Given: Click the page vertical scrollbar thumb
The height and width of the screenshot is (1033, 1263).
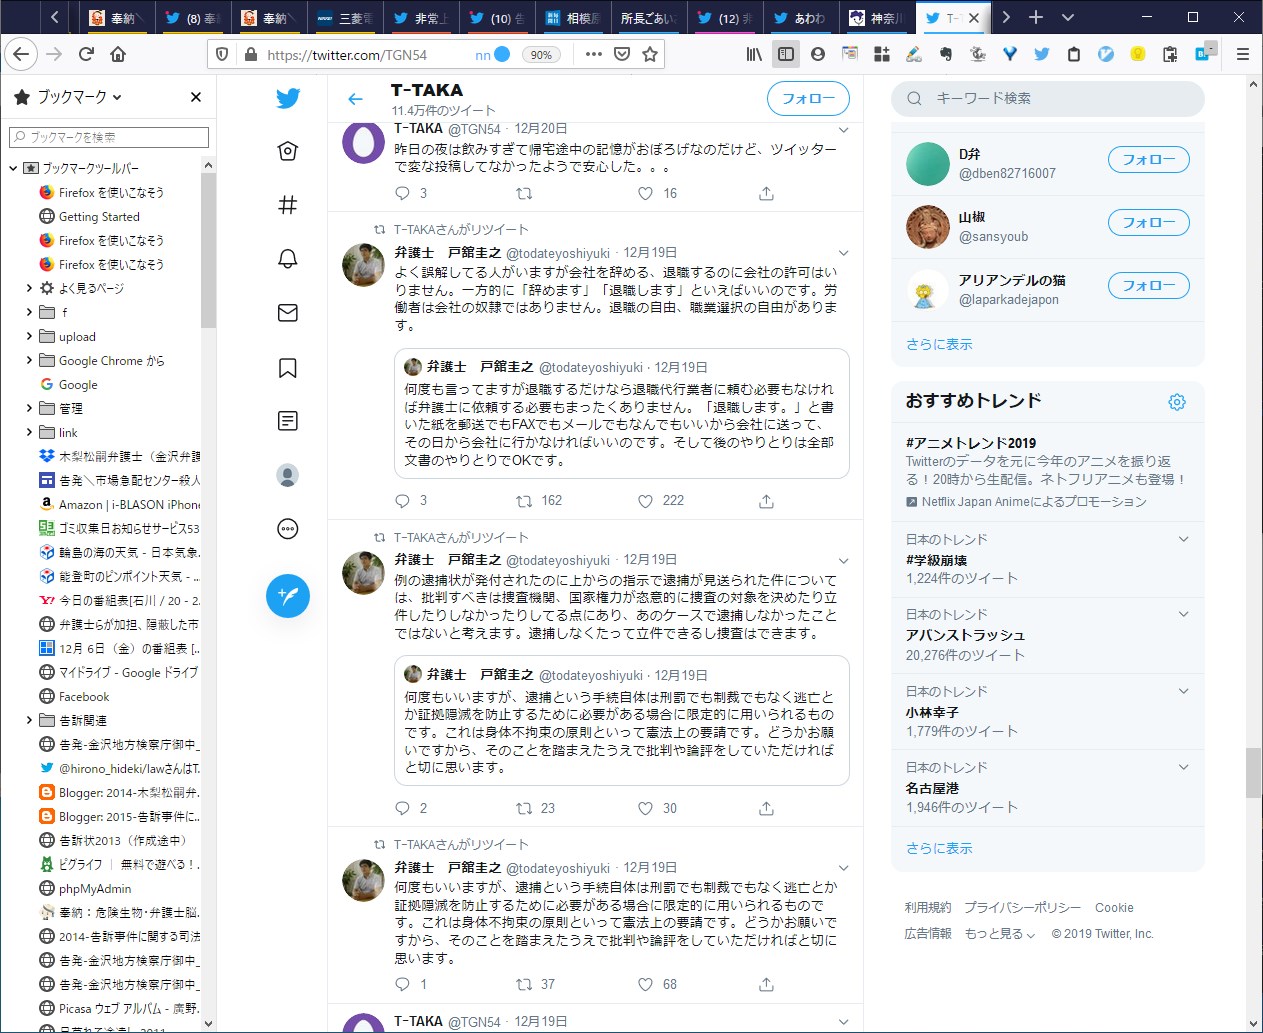Looking at the screenshot, I should tap(1253, 772).
